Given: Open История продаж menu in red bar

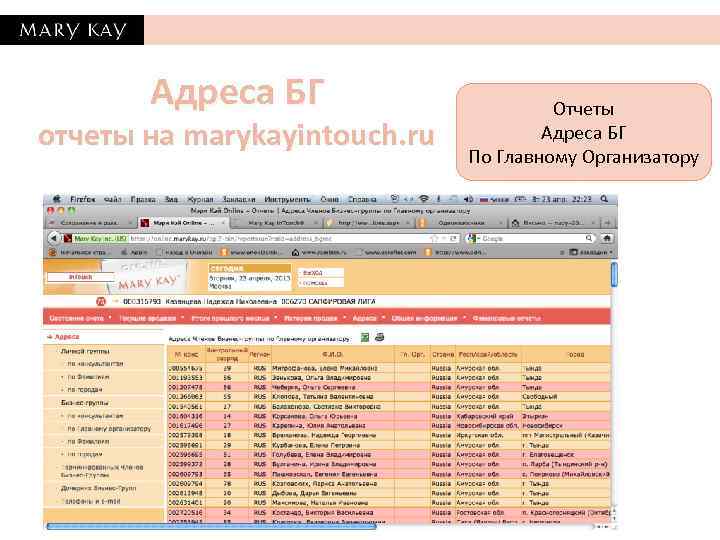Looking at the screenshot, I should coord(310,318).
